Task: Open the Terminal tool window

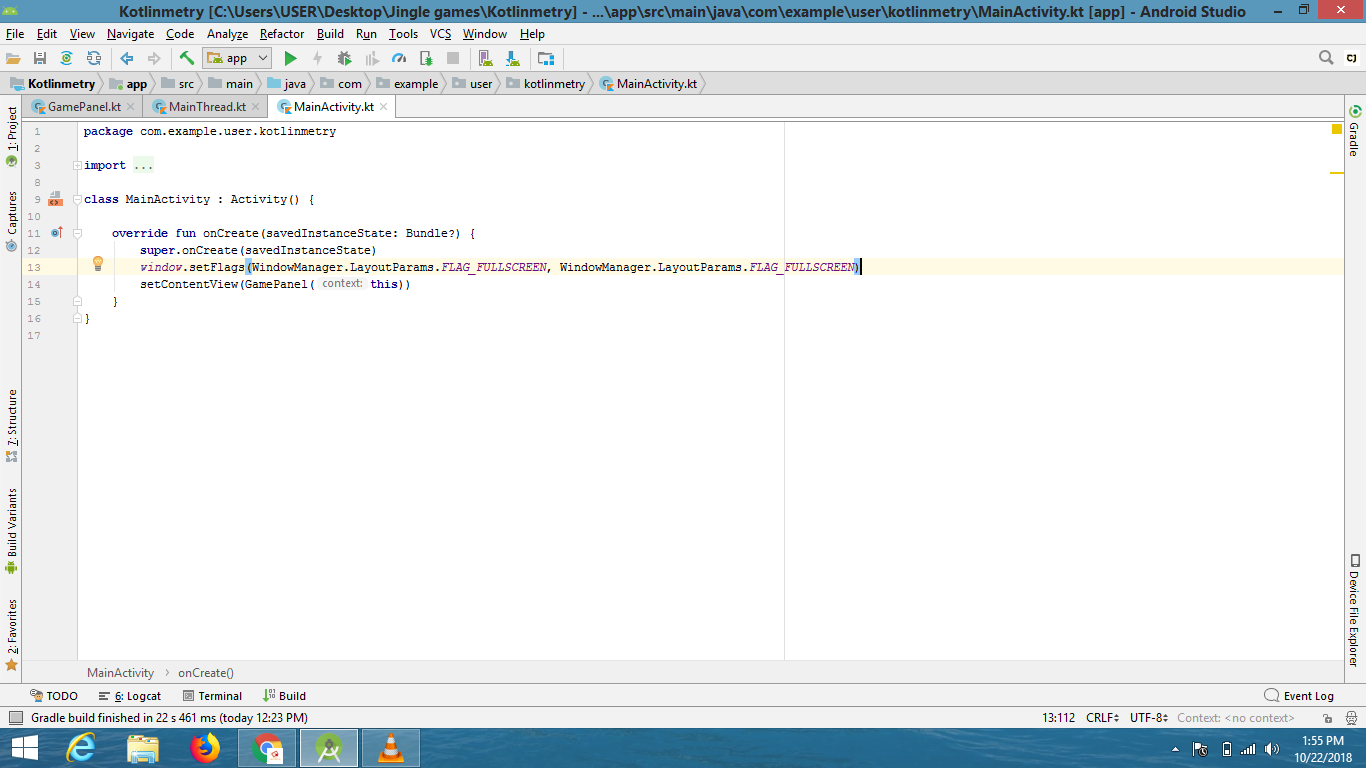Action: 212,695
